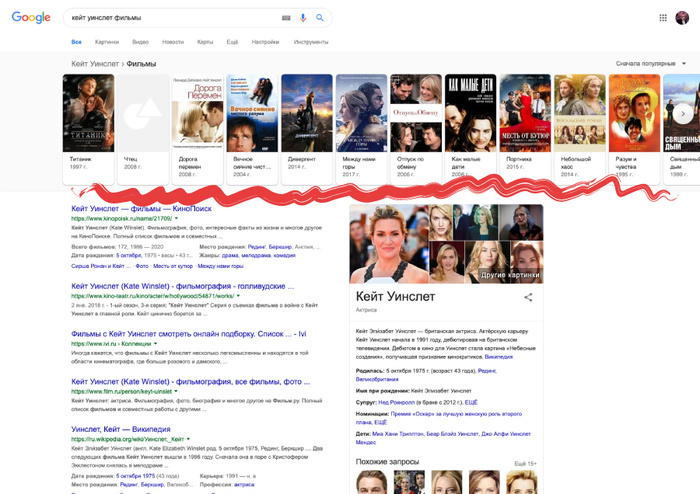The height and width of the screenshot is (494, 700).
Task: Open Дорога перемен movie card
Action: pyautogui.click(x=197, y=129)
